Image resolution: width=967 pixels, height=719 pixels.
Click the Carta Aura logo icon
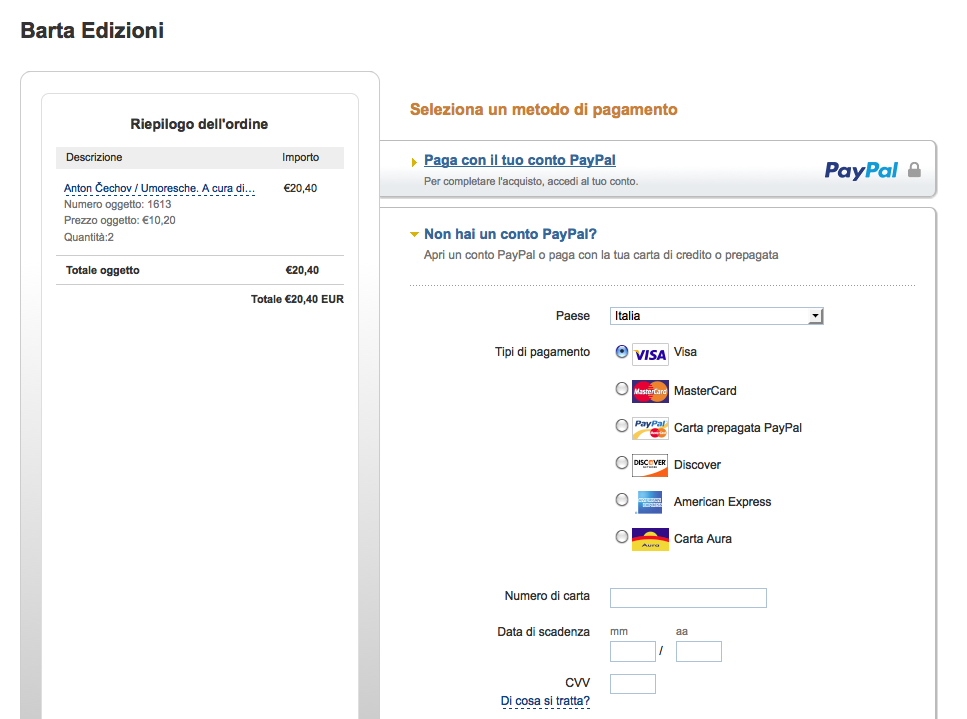pyautogui.click(x=650, y=540)
